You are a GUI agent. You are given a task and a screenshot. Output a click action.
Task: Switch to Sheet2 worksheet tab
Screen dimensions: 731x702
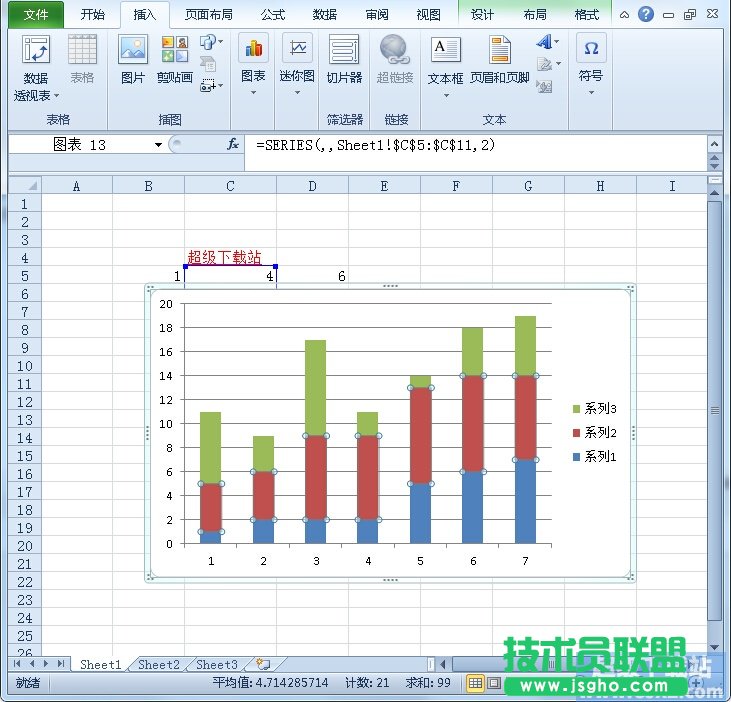pyautogui.click(x=159, y=664)
